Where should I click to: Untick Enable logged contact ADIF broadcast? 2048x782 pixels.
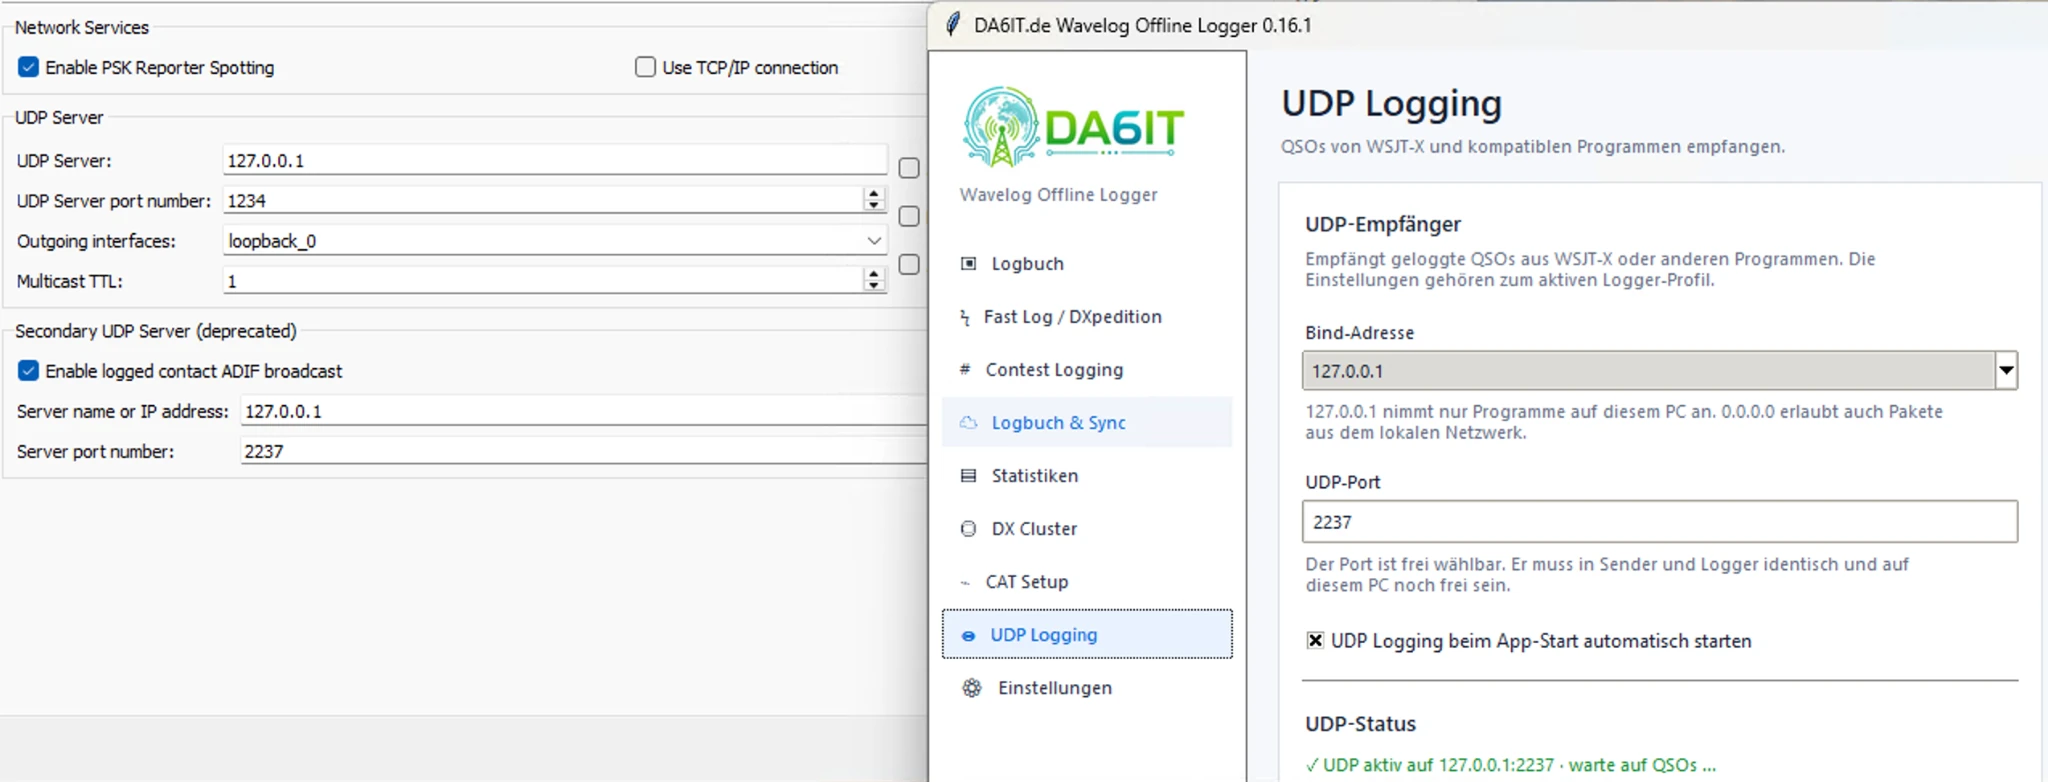pos(28,371)
